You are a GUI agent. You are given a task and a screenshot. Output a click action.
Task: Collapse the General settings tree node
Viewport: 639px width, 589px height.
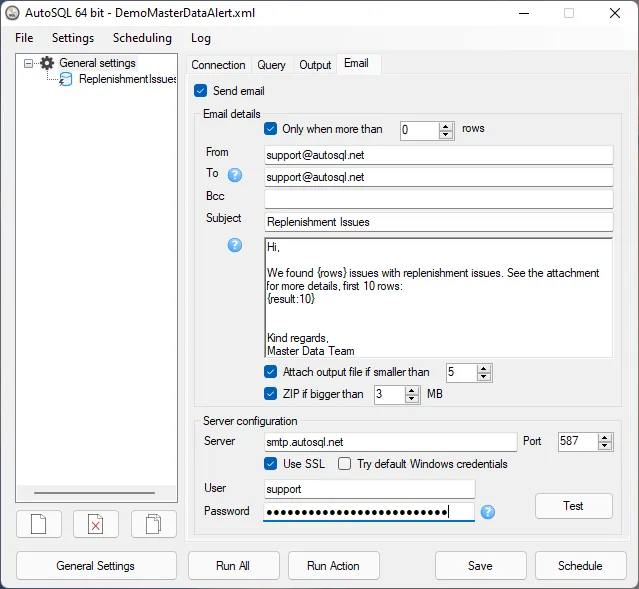pyautogui.click(x=28, y=63)
